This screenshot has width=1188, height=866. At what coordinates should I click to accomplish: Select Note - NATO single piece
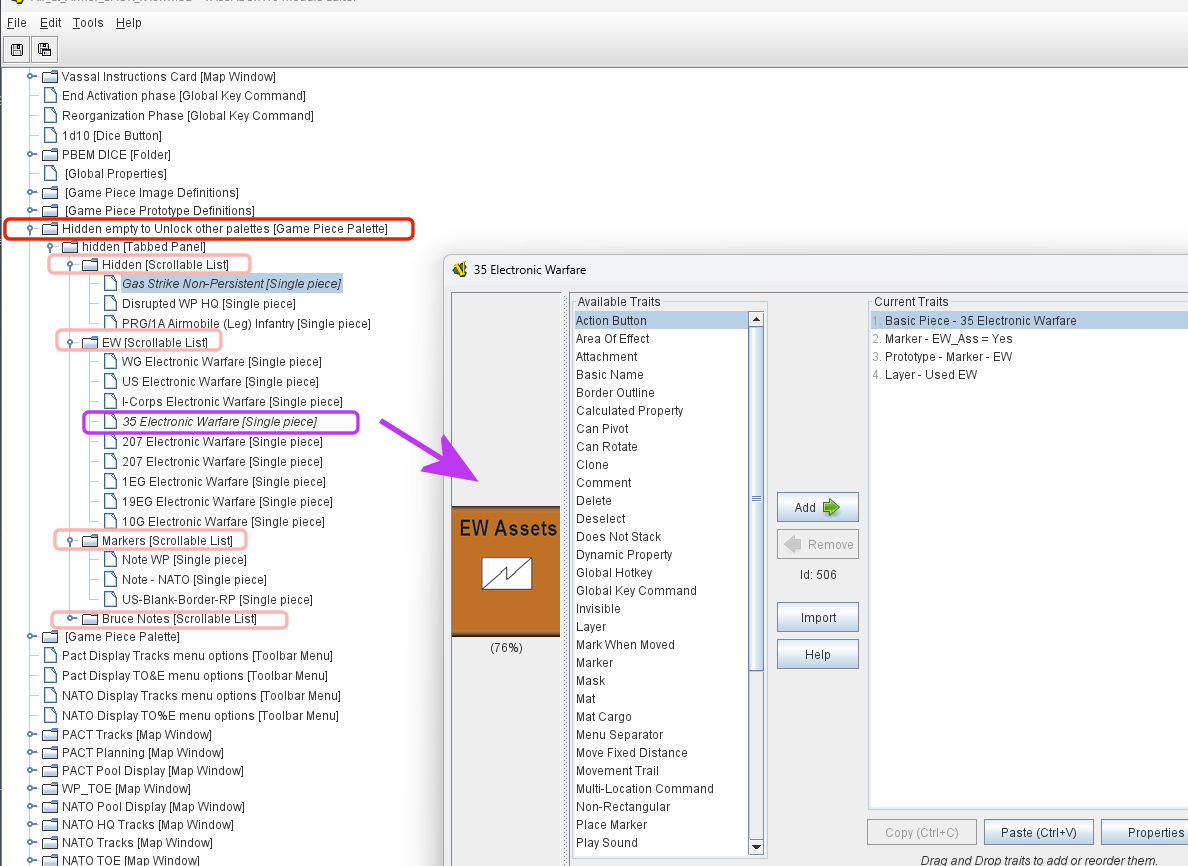tap(194, 580)
